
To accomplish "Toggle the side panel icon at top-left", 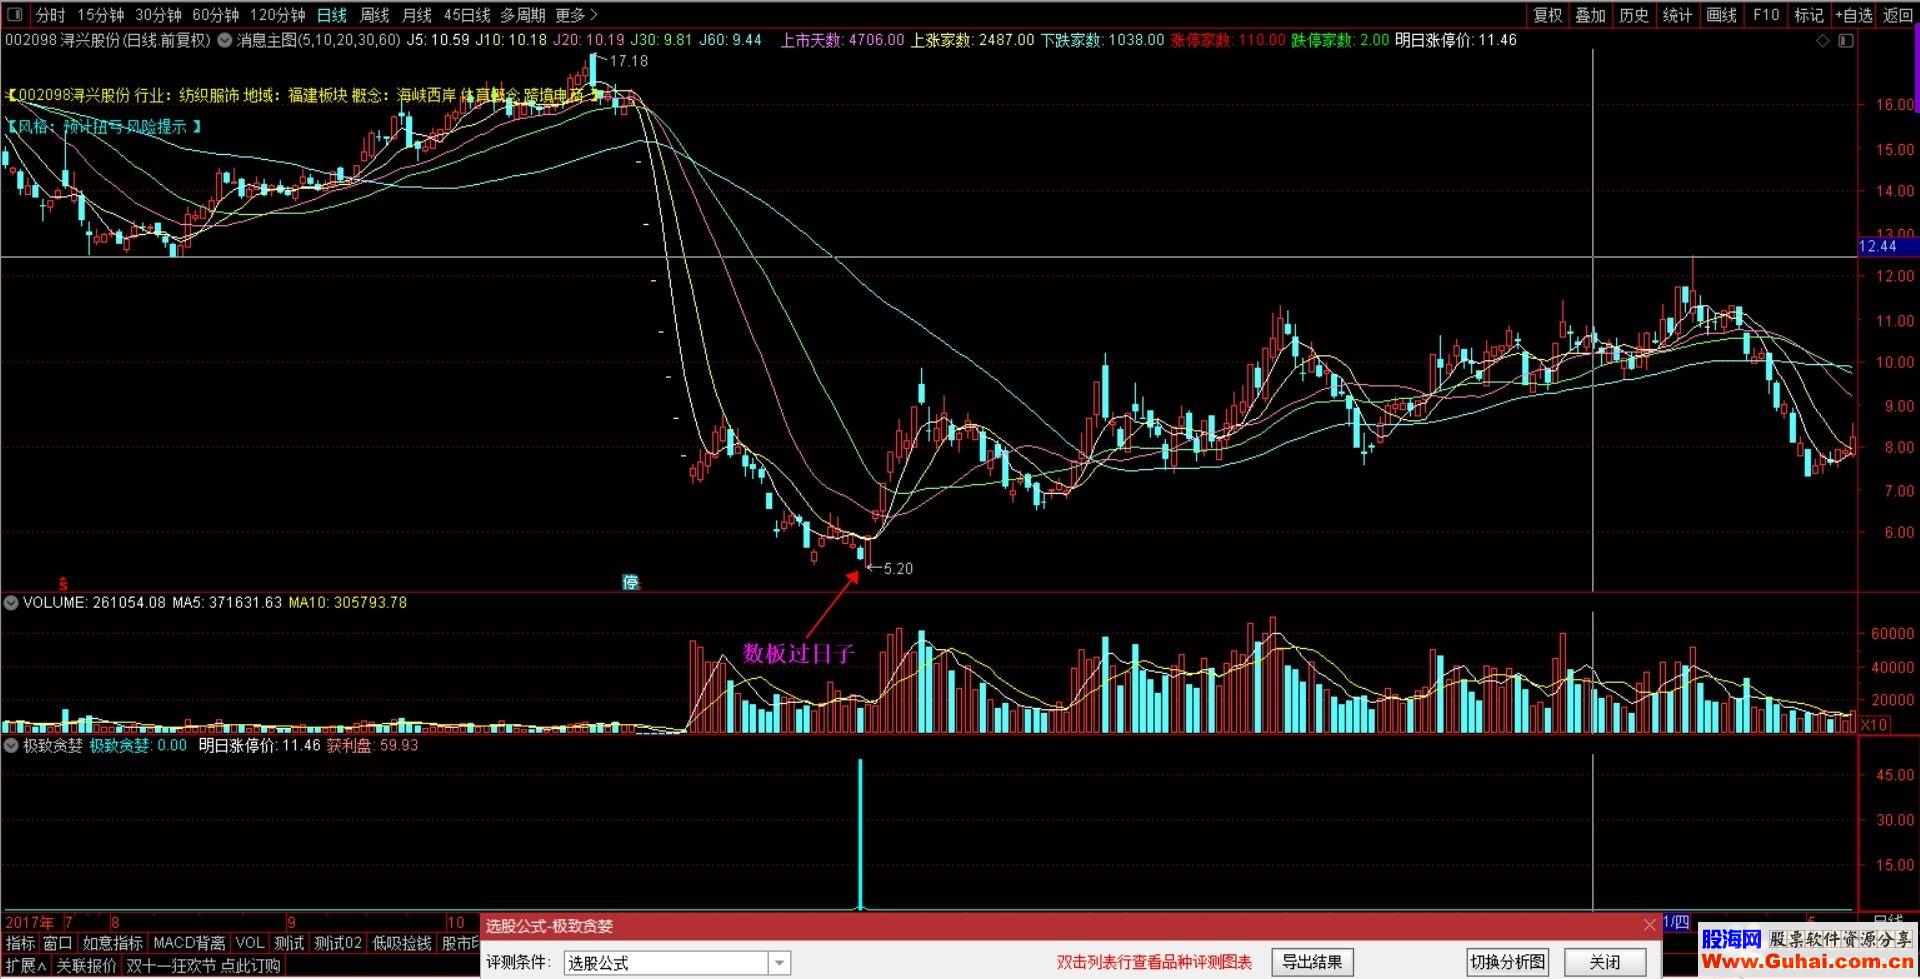I will tap(14, 15).
